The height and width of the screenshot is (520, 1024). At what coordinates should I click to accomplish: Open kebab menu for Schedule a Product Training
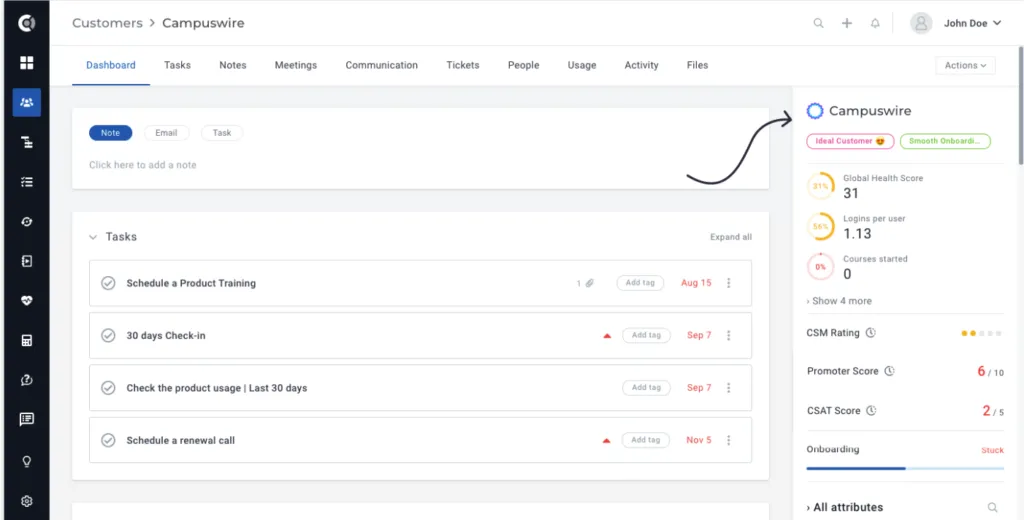[x=729, y=283]
